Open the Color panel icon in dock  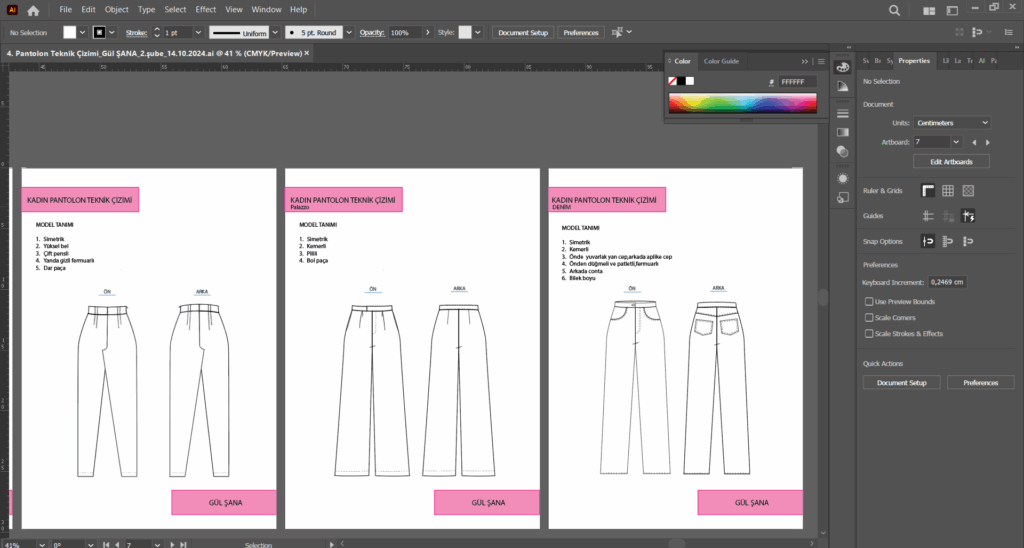[842, 66]
